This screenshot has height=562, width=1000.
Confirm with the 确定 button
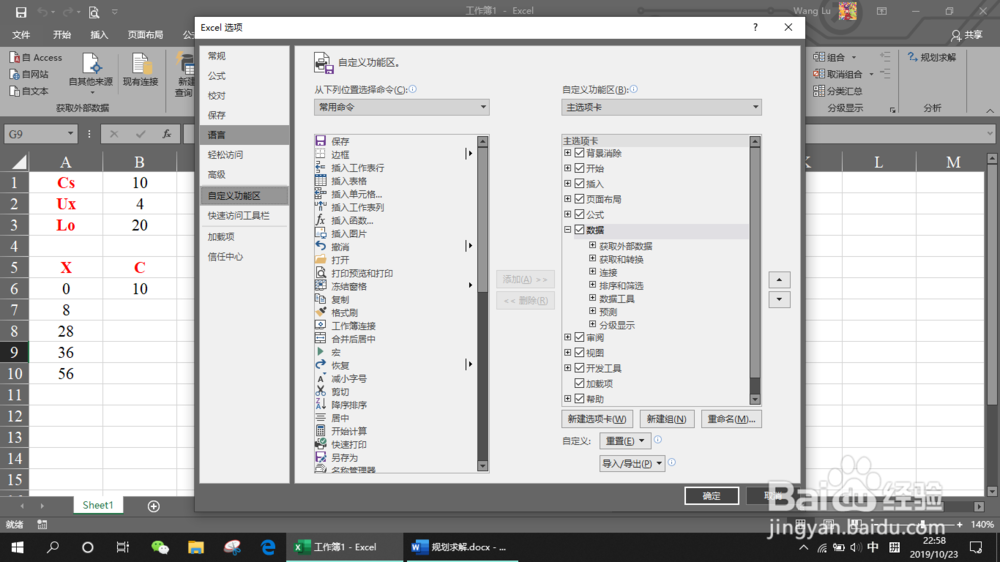coord(712,496)
